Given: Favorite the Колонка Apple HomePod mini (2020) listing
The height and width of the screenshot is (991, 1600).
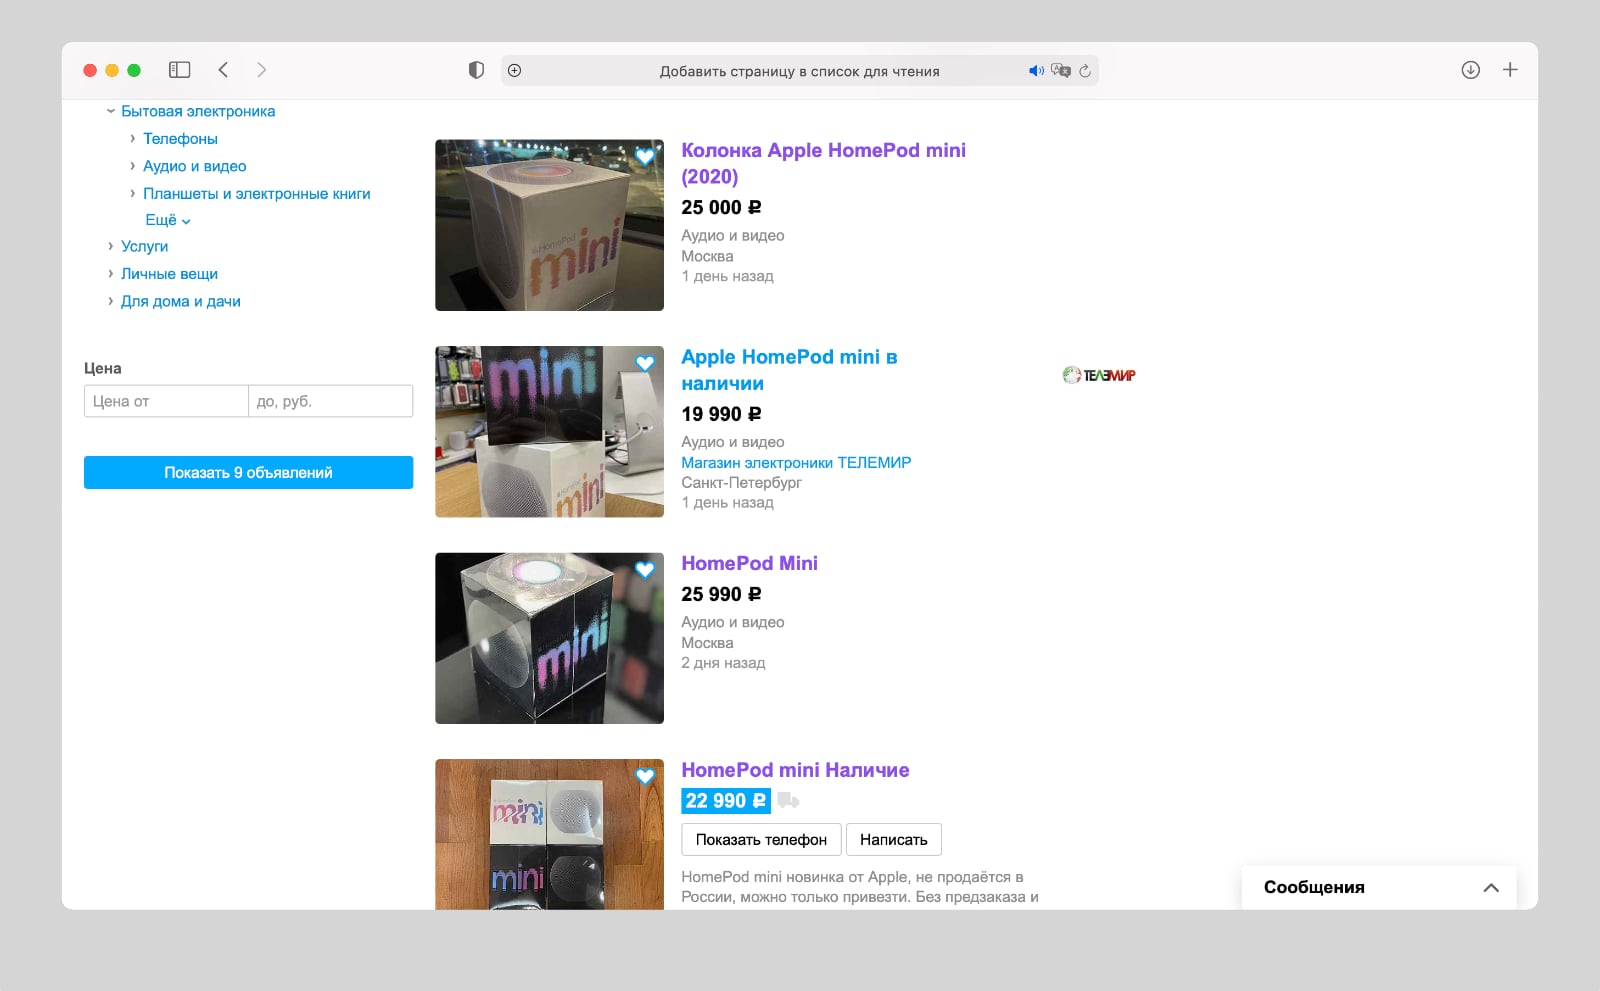Looking at the screenshot, I should coord(645,156).
